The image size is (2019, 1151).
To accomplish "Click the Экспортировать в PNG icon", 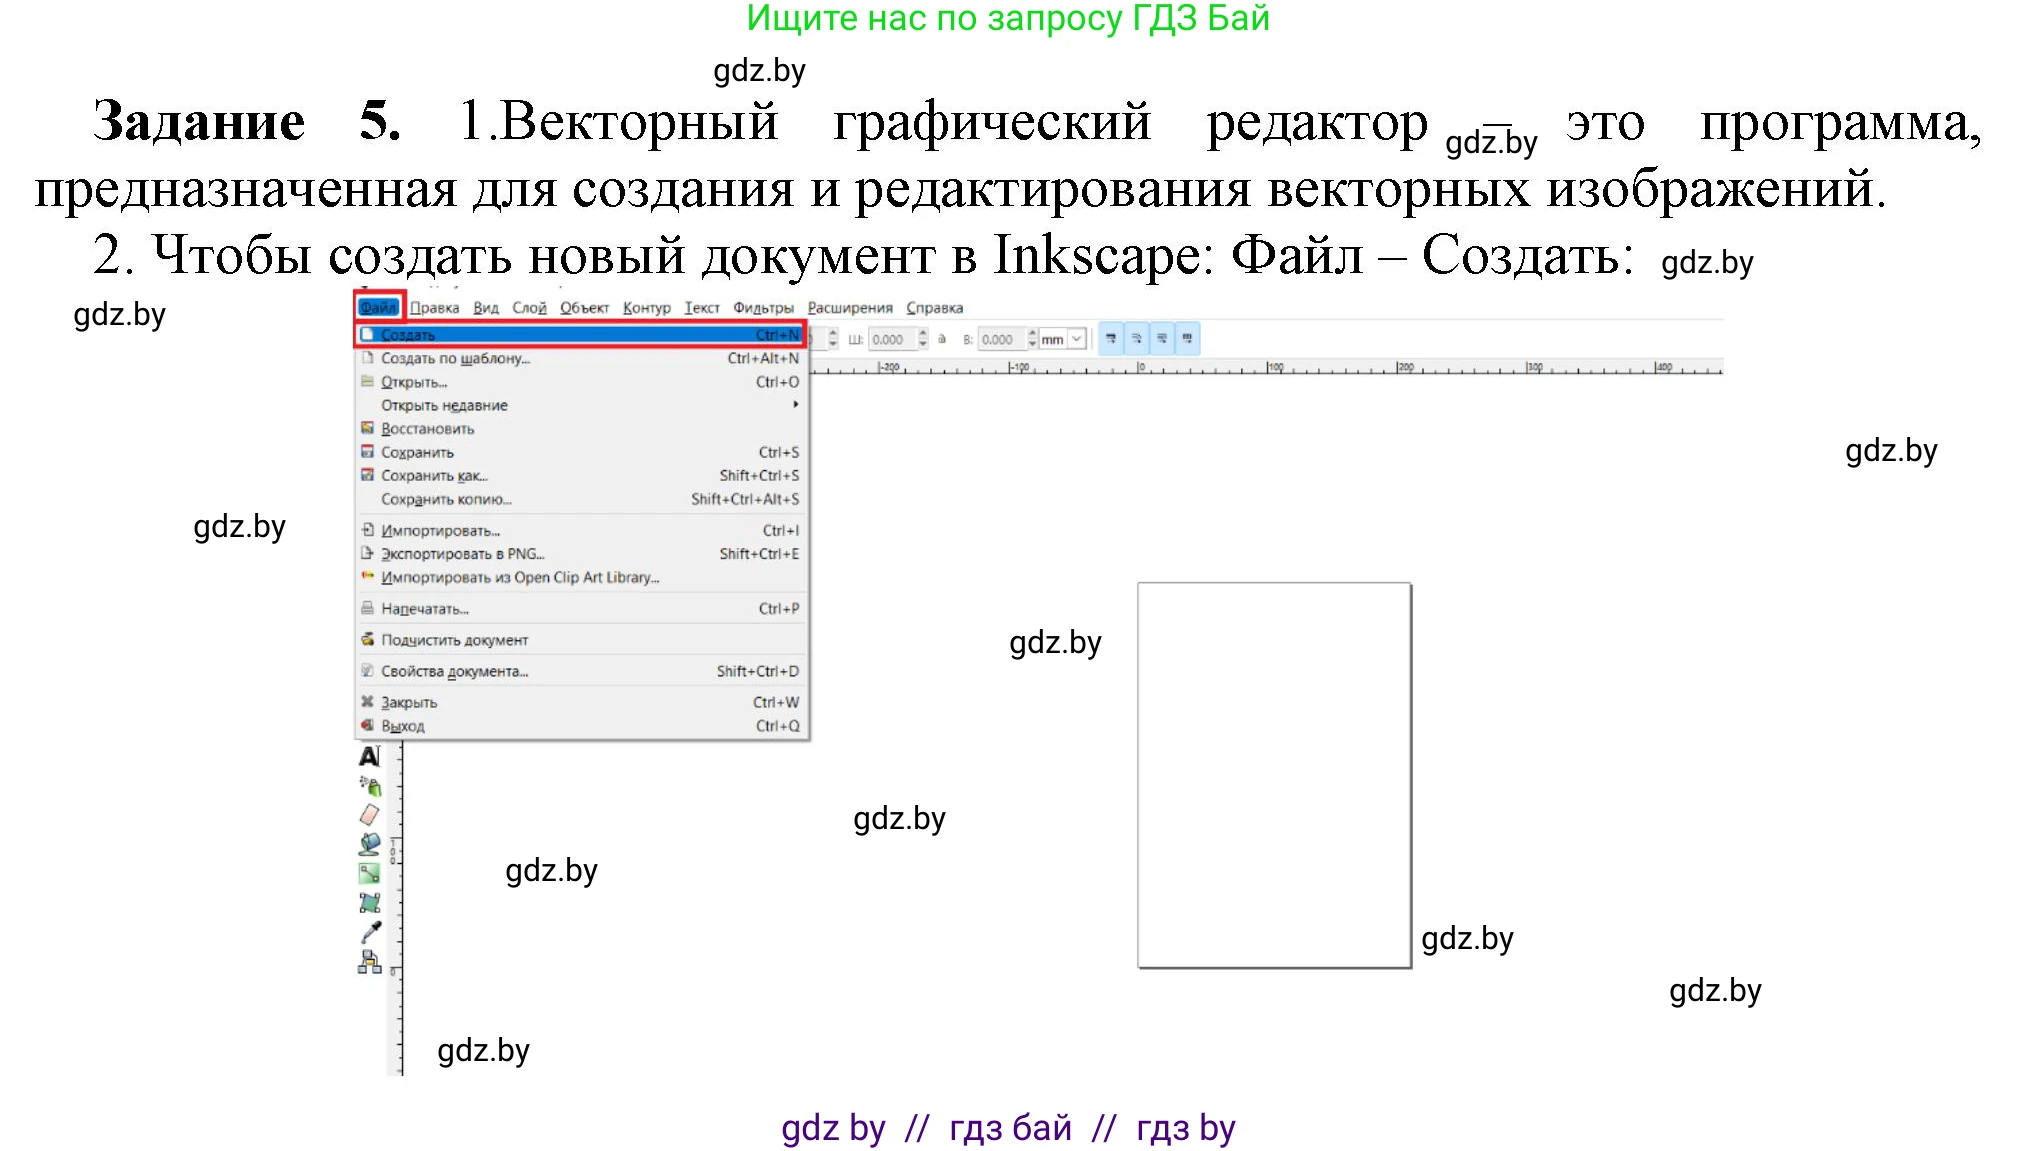I will click(367, 553).
